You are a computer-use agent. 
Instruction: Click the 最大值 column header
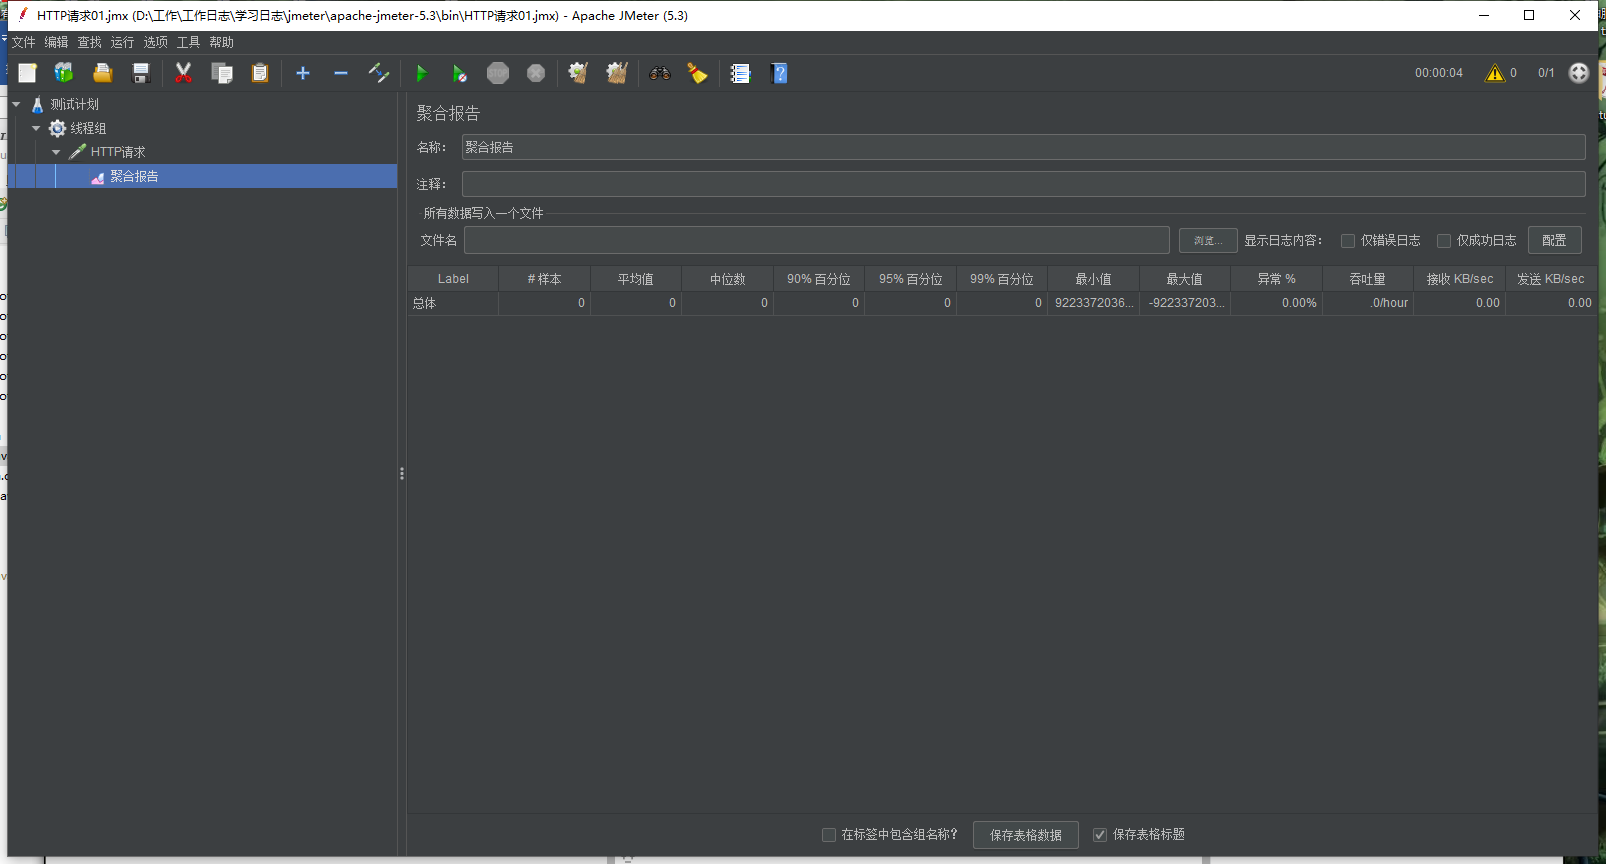[1185, 279]
